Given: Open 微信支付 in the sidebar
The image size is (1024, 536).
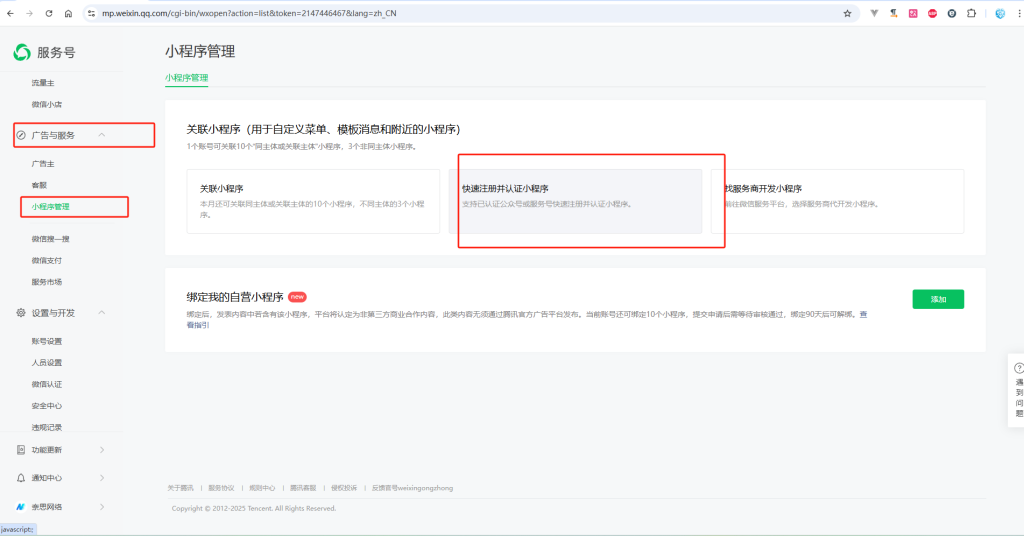Looking at the screenshot, I should pyautogui.click(x=46, y=260).
